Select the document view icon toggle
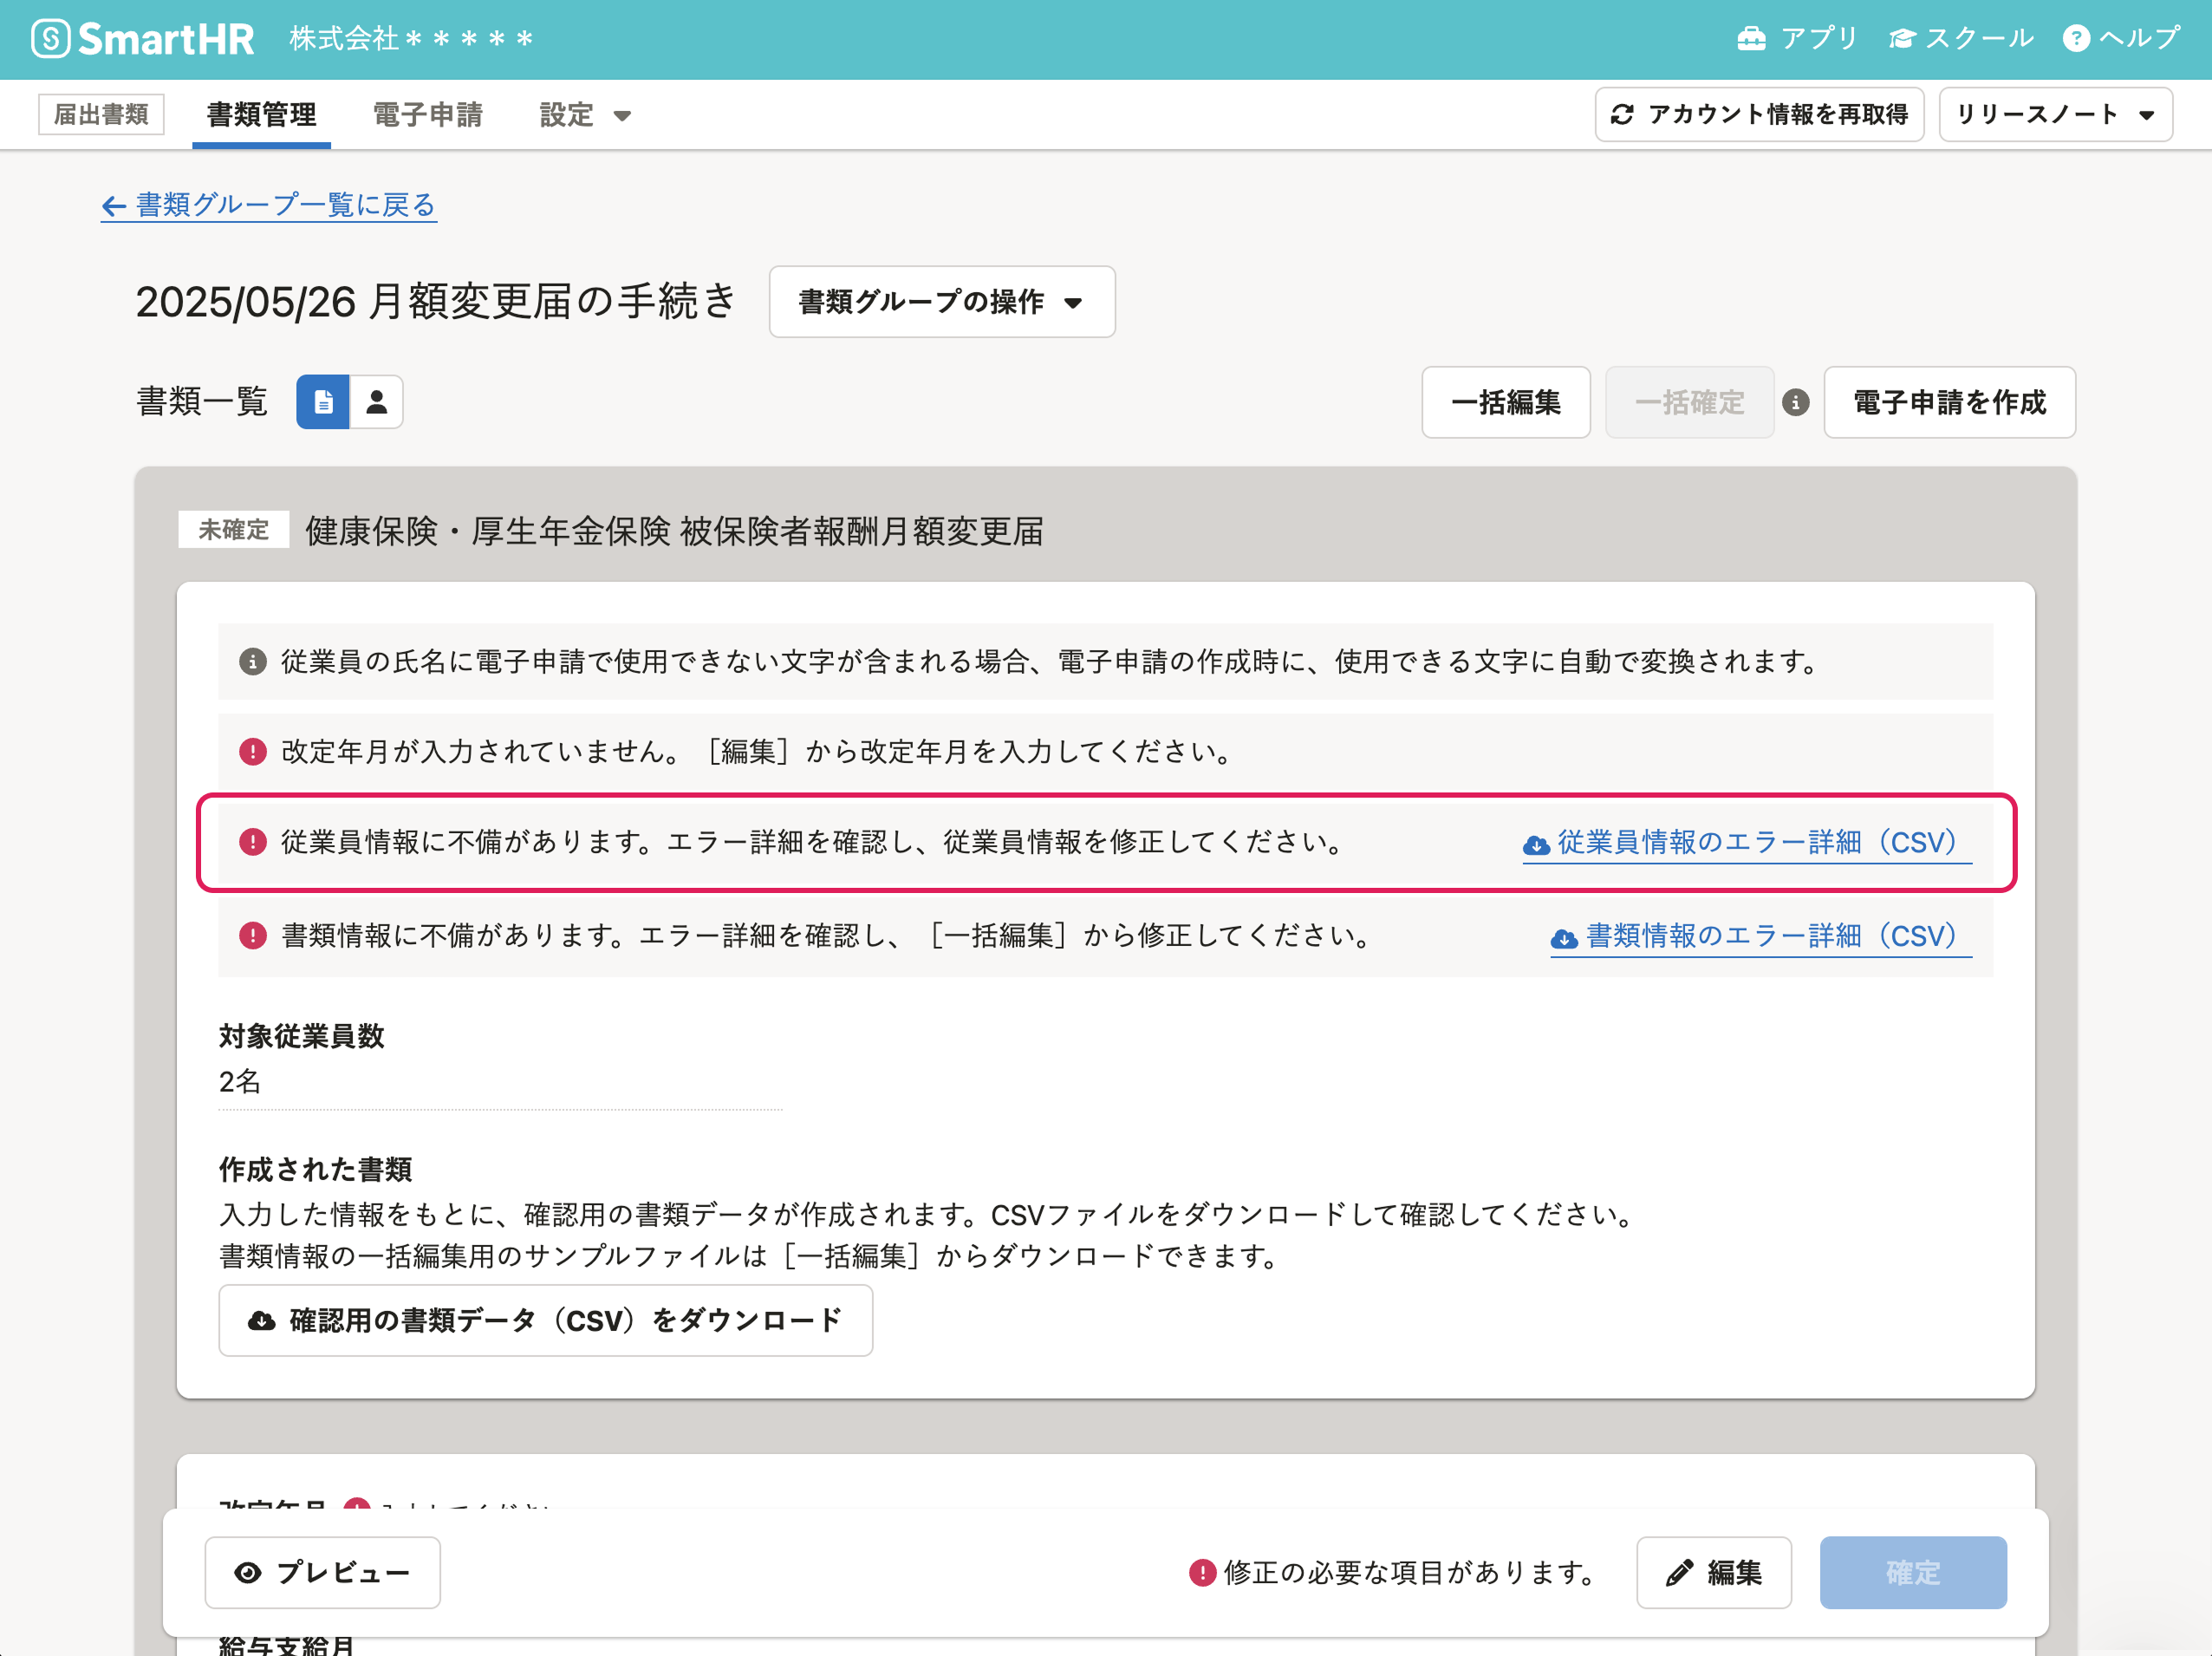The width and height of the screenshot is (2212, 1656). click(323, 402)
